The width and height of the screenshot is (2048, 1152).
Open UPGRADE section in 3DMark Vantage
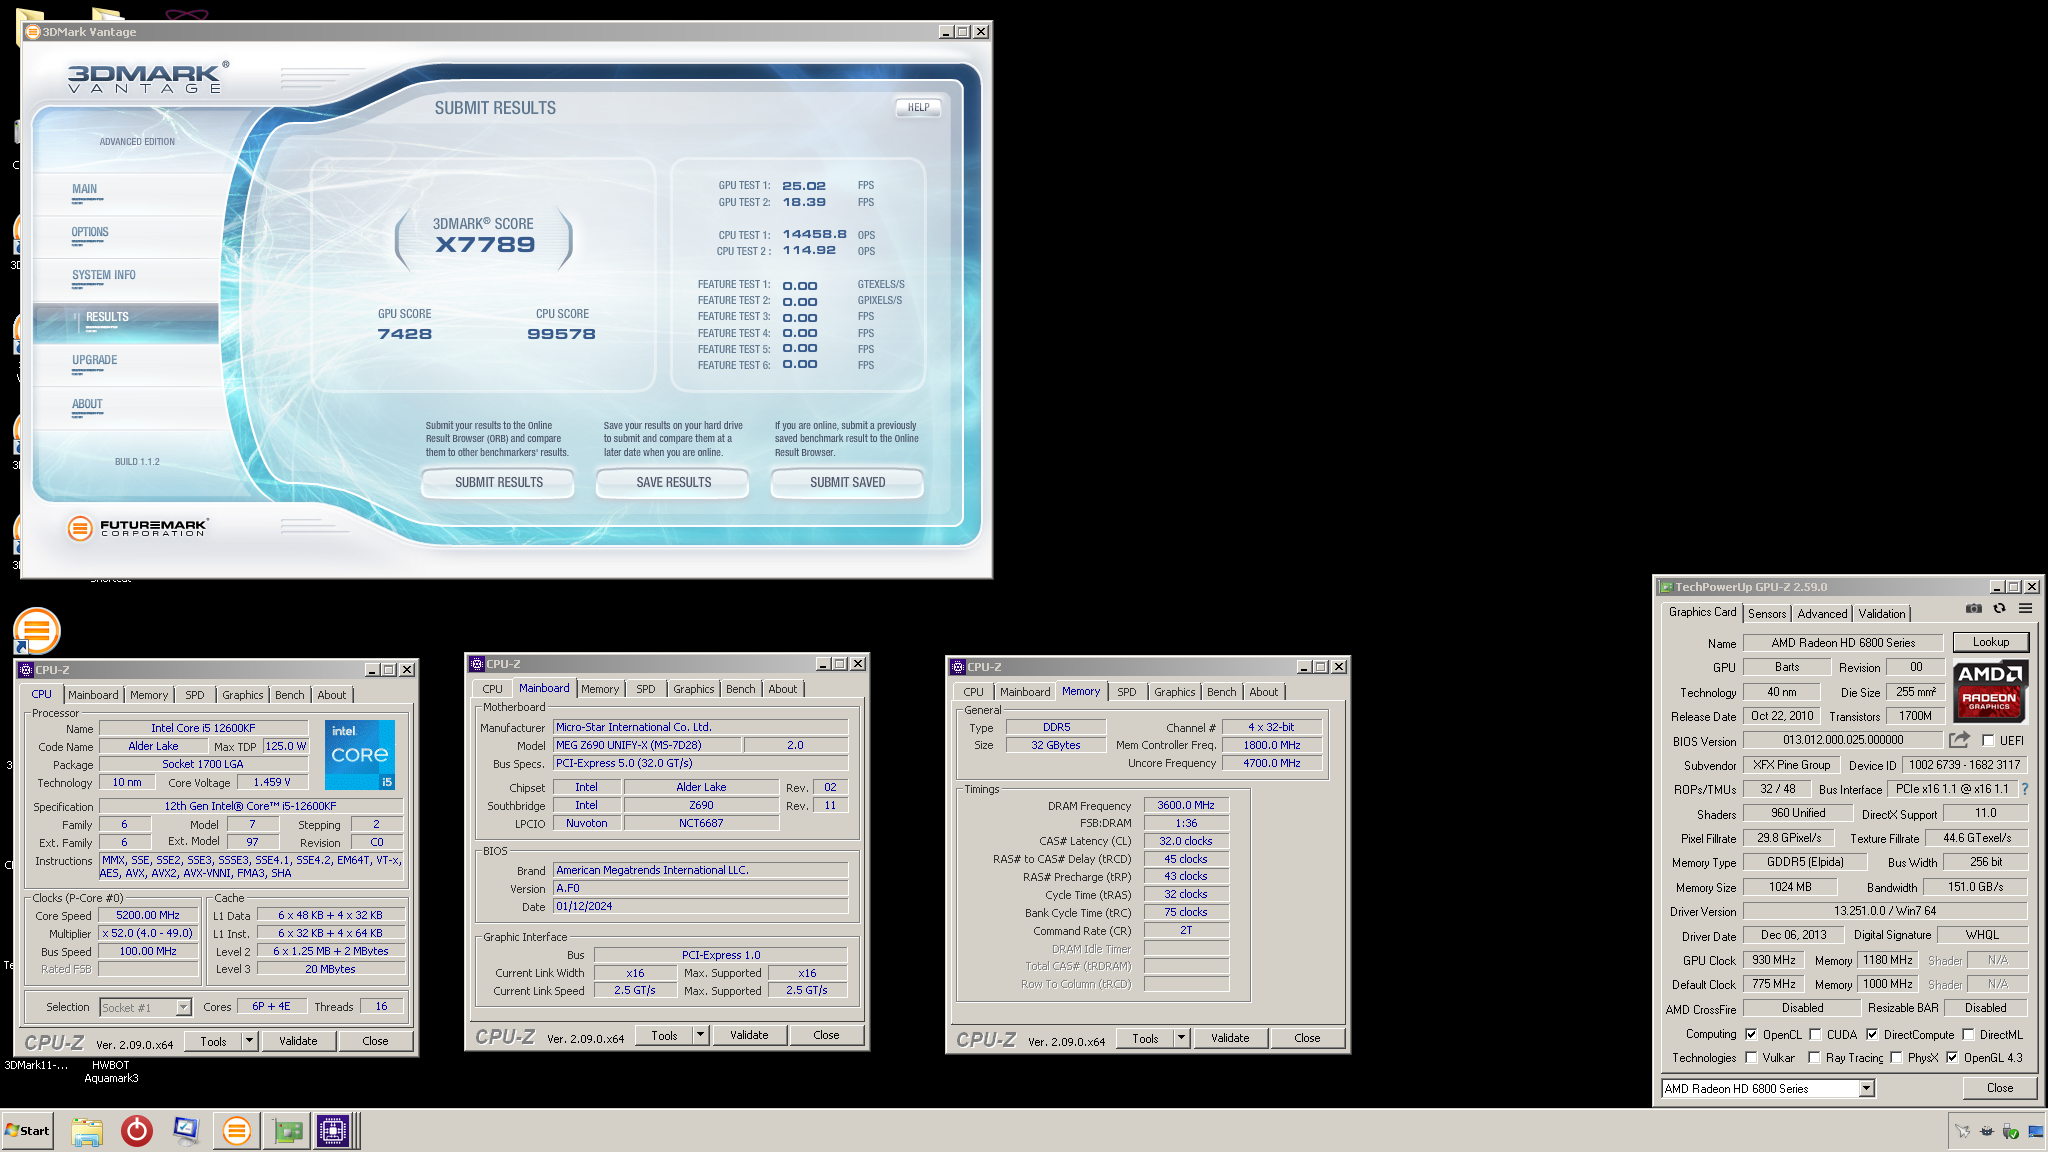click(x=95, y=360)
